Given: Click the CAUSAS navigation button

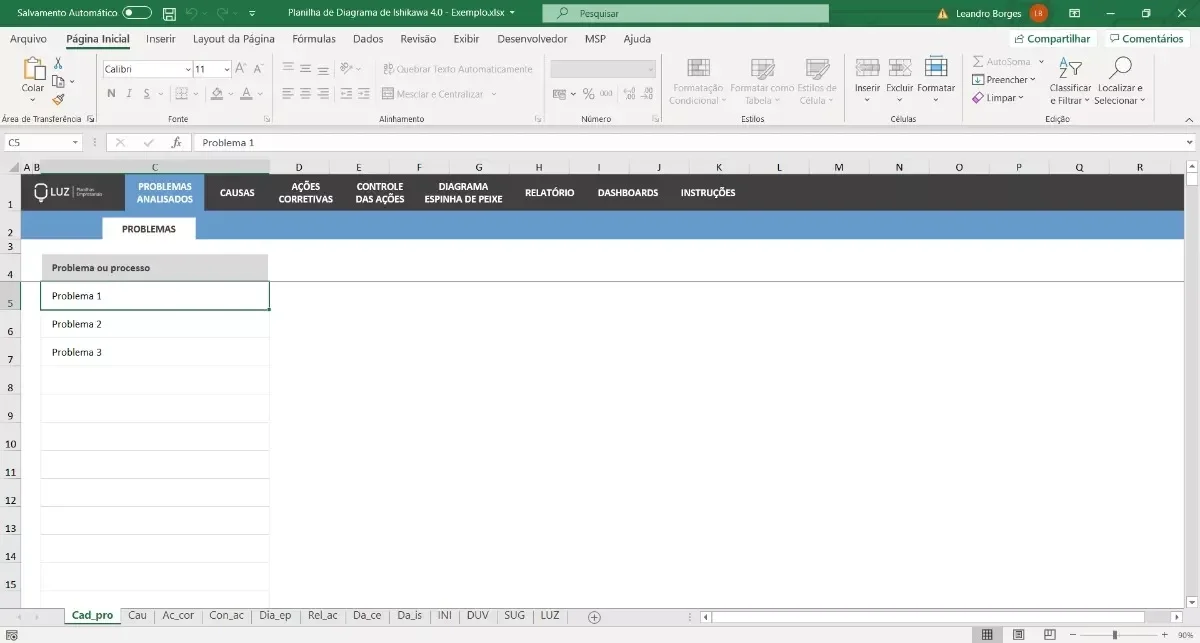Looking at the screenshot, I should [x=237, y=193].
